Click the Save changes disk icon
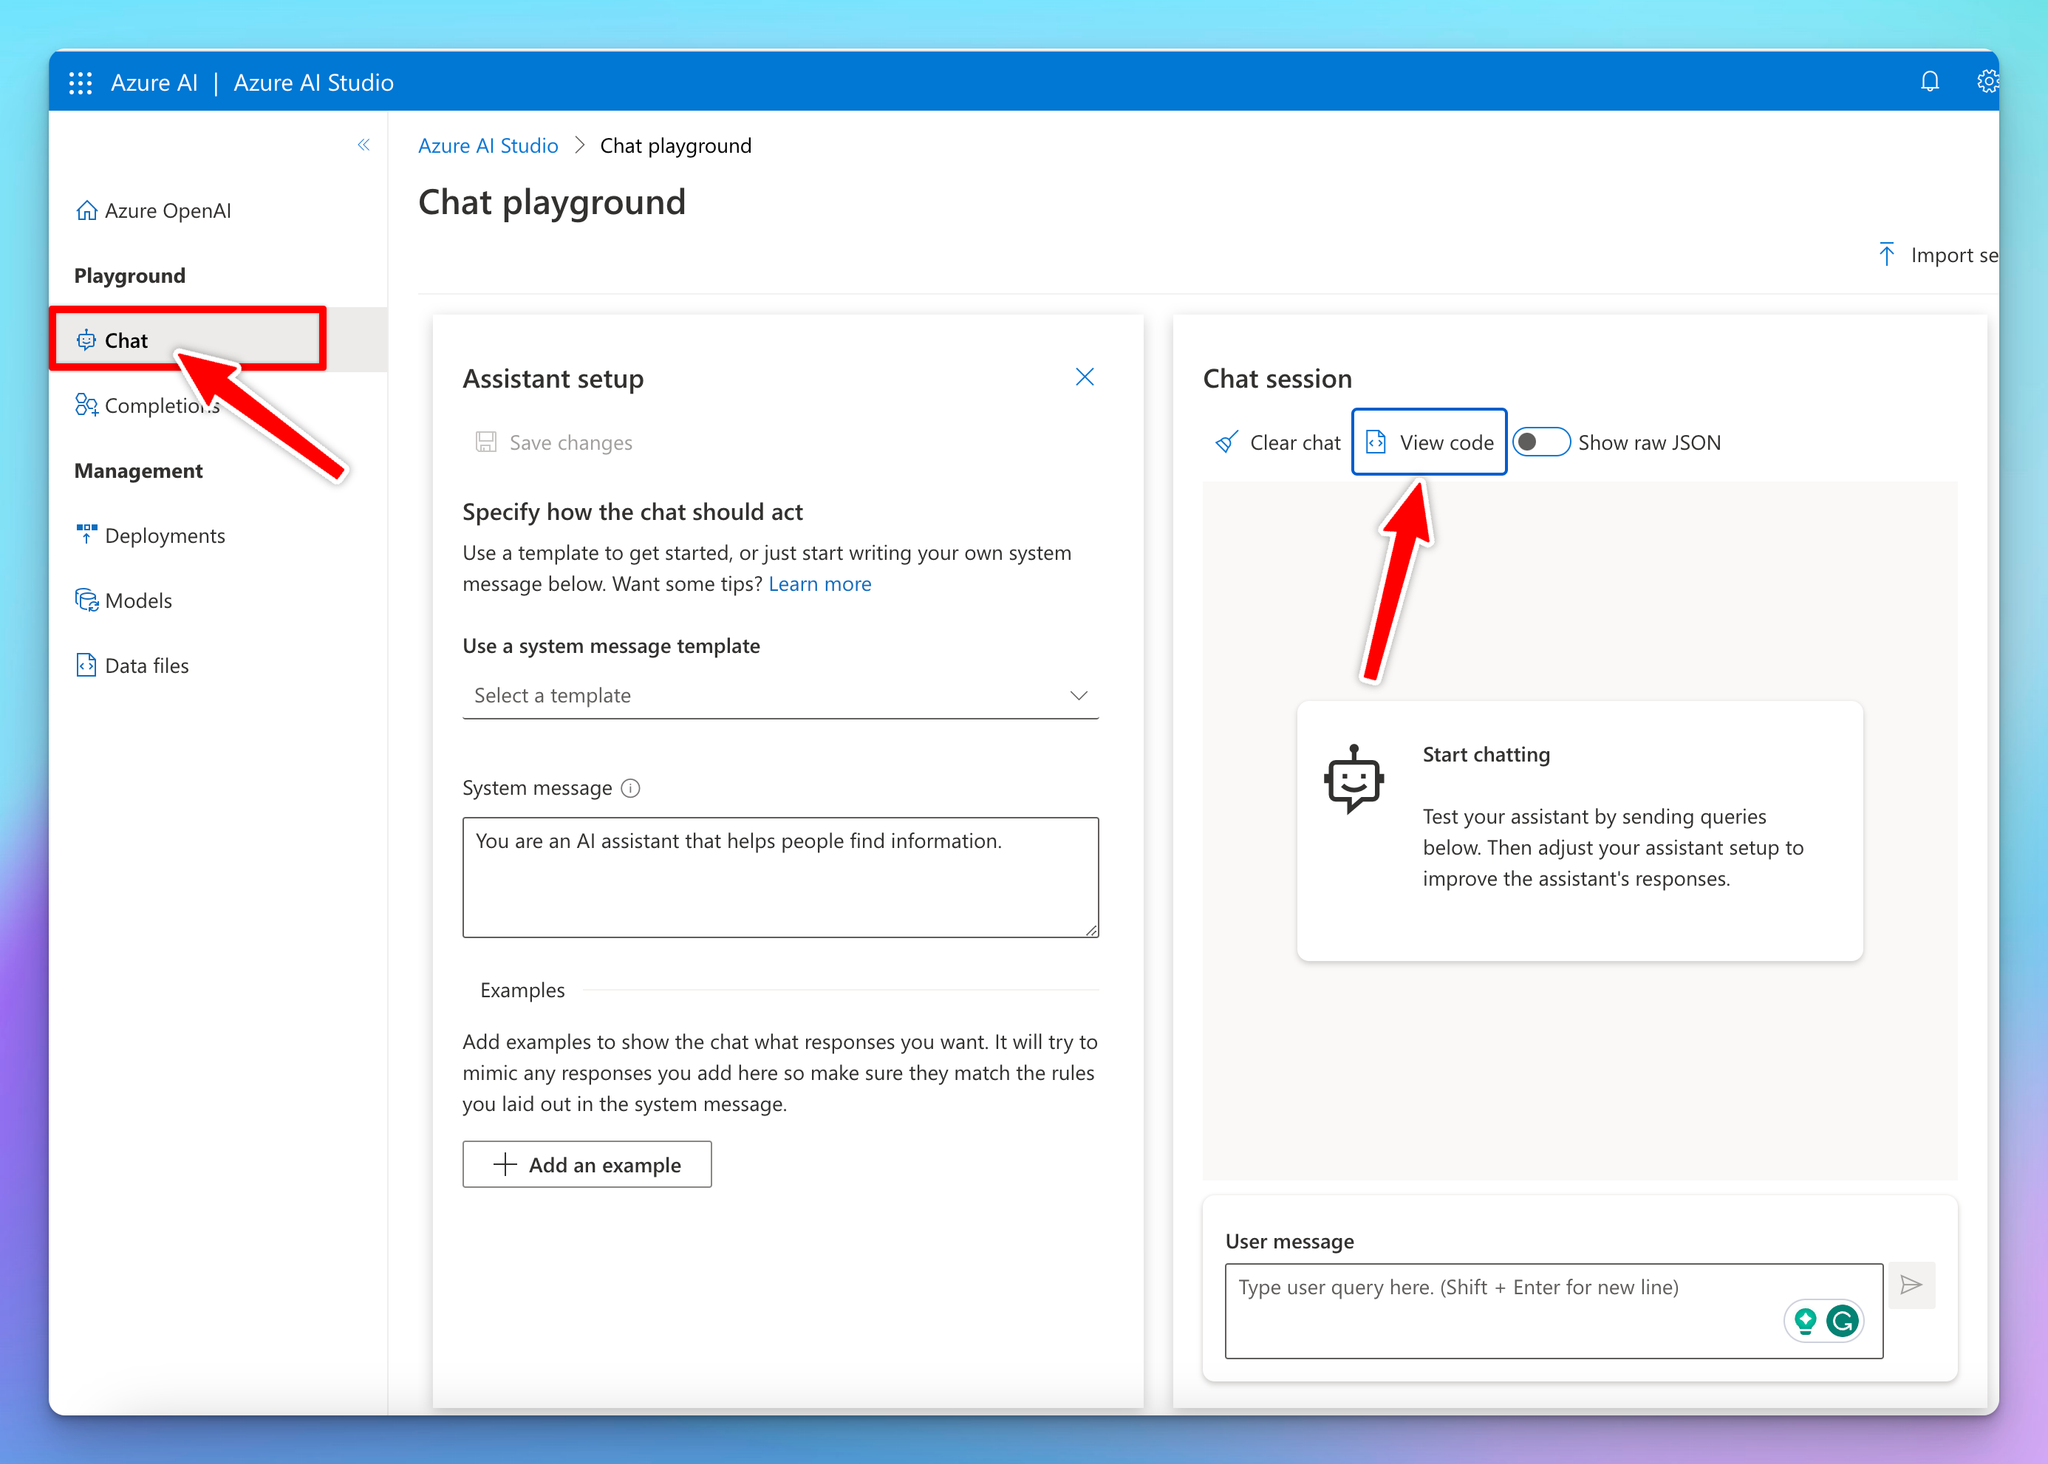 pyautogui.click(x=487, y=442)
